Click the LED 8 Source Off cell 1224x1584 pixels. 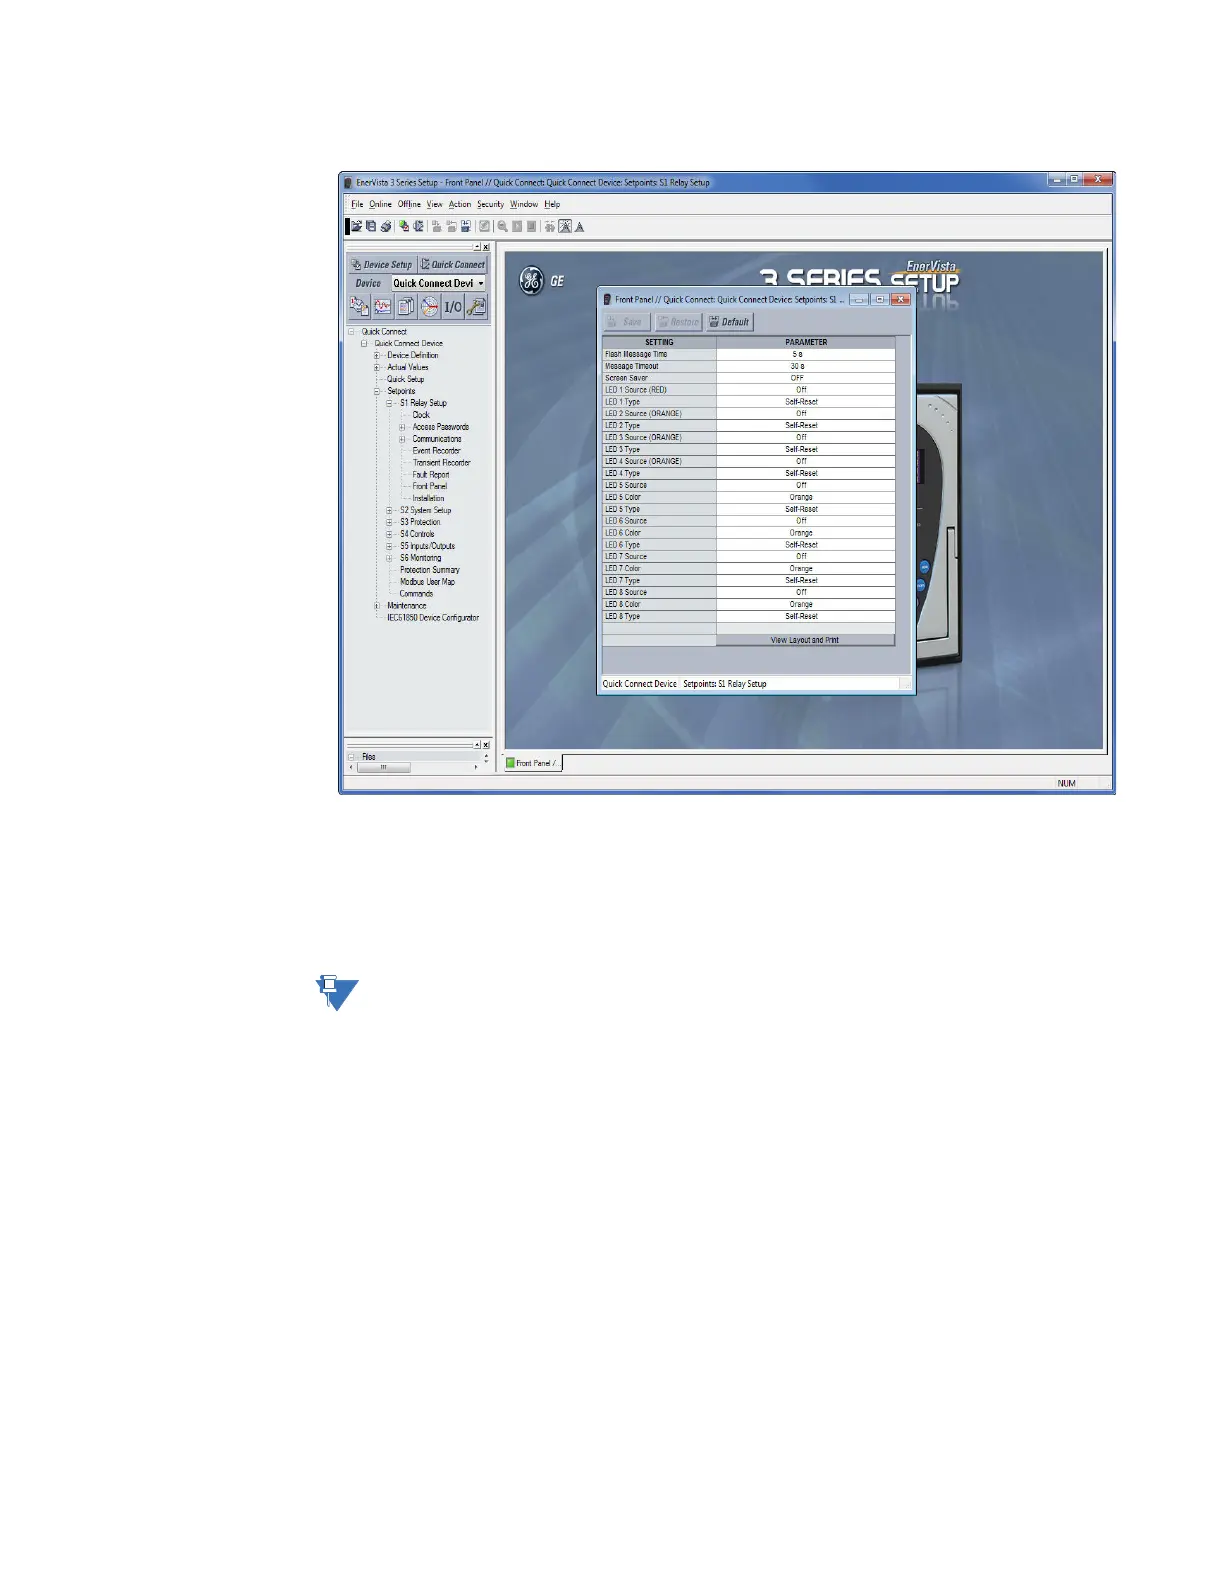[806, 592]
